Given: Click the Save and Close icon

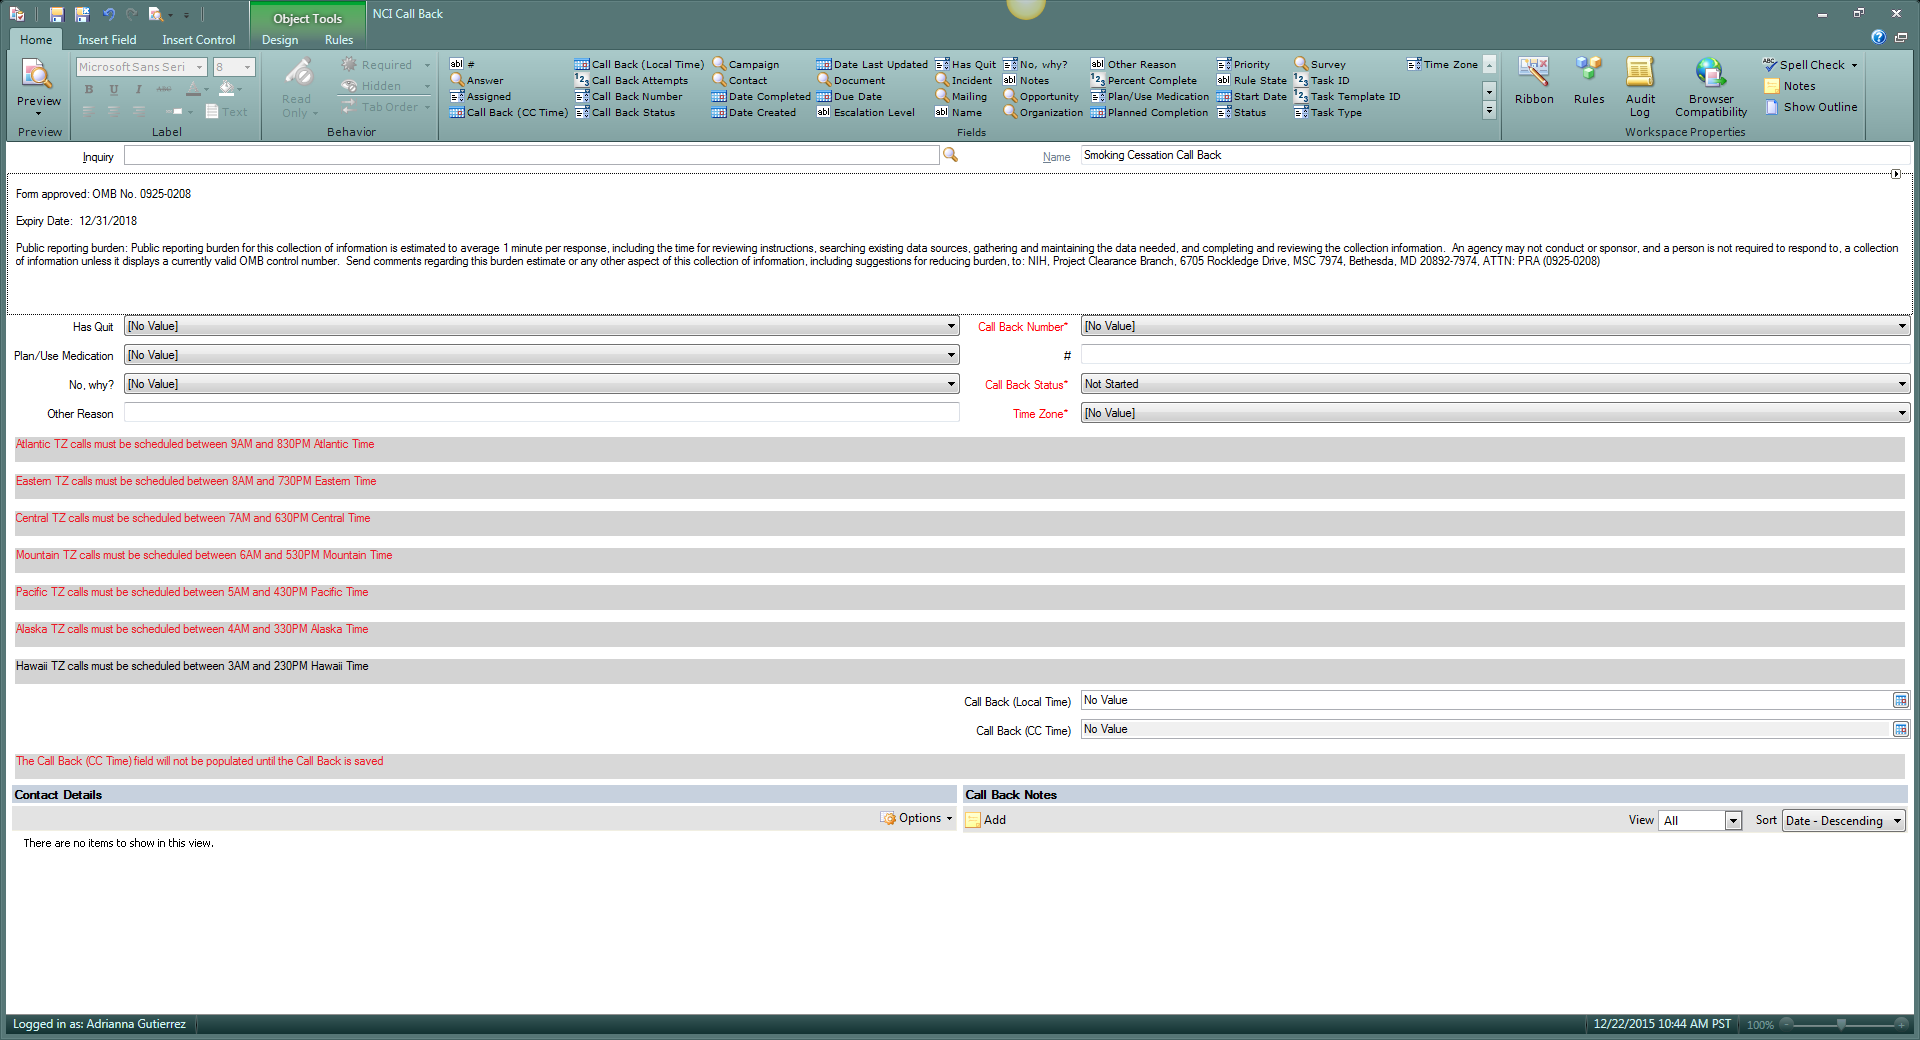Looking at the screenshot, I should pyautogui.click(x=82, y=14).
